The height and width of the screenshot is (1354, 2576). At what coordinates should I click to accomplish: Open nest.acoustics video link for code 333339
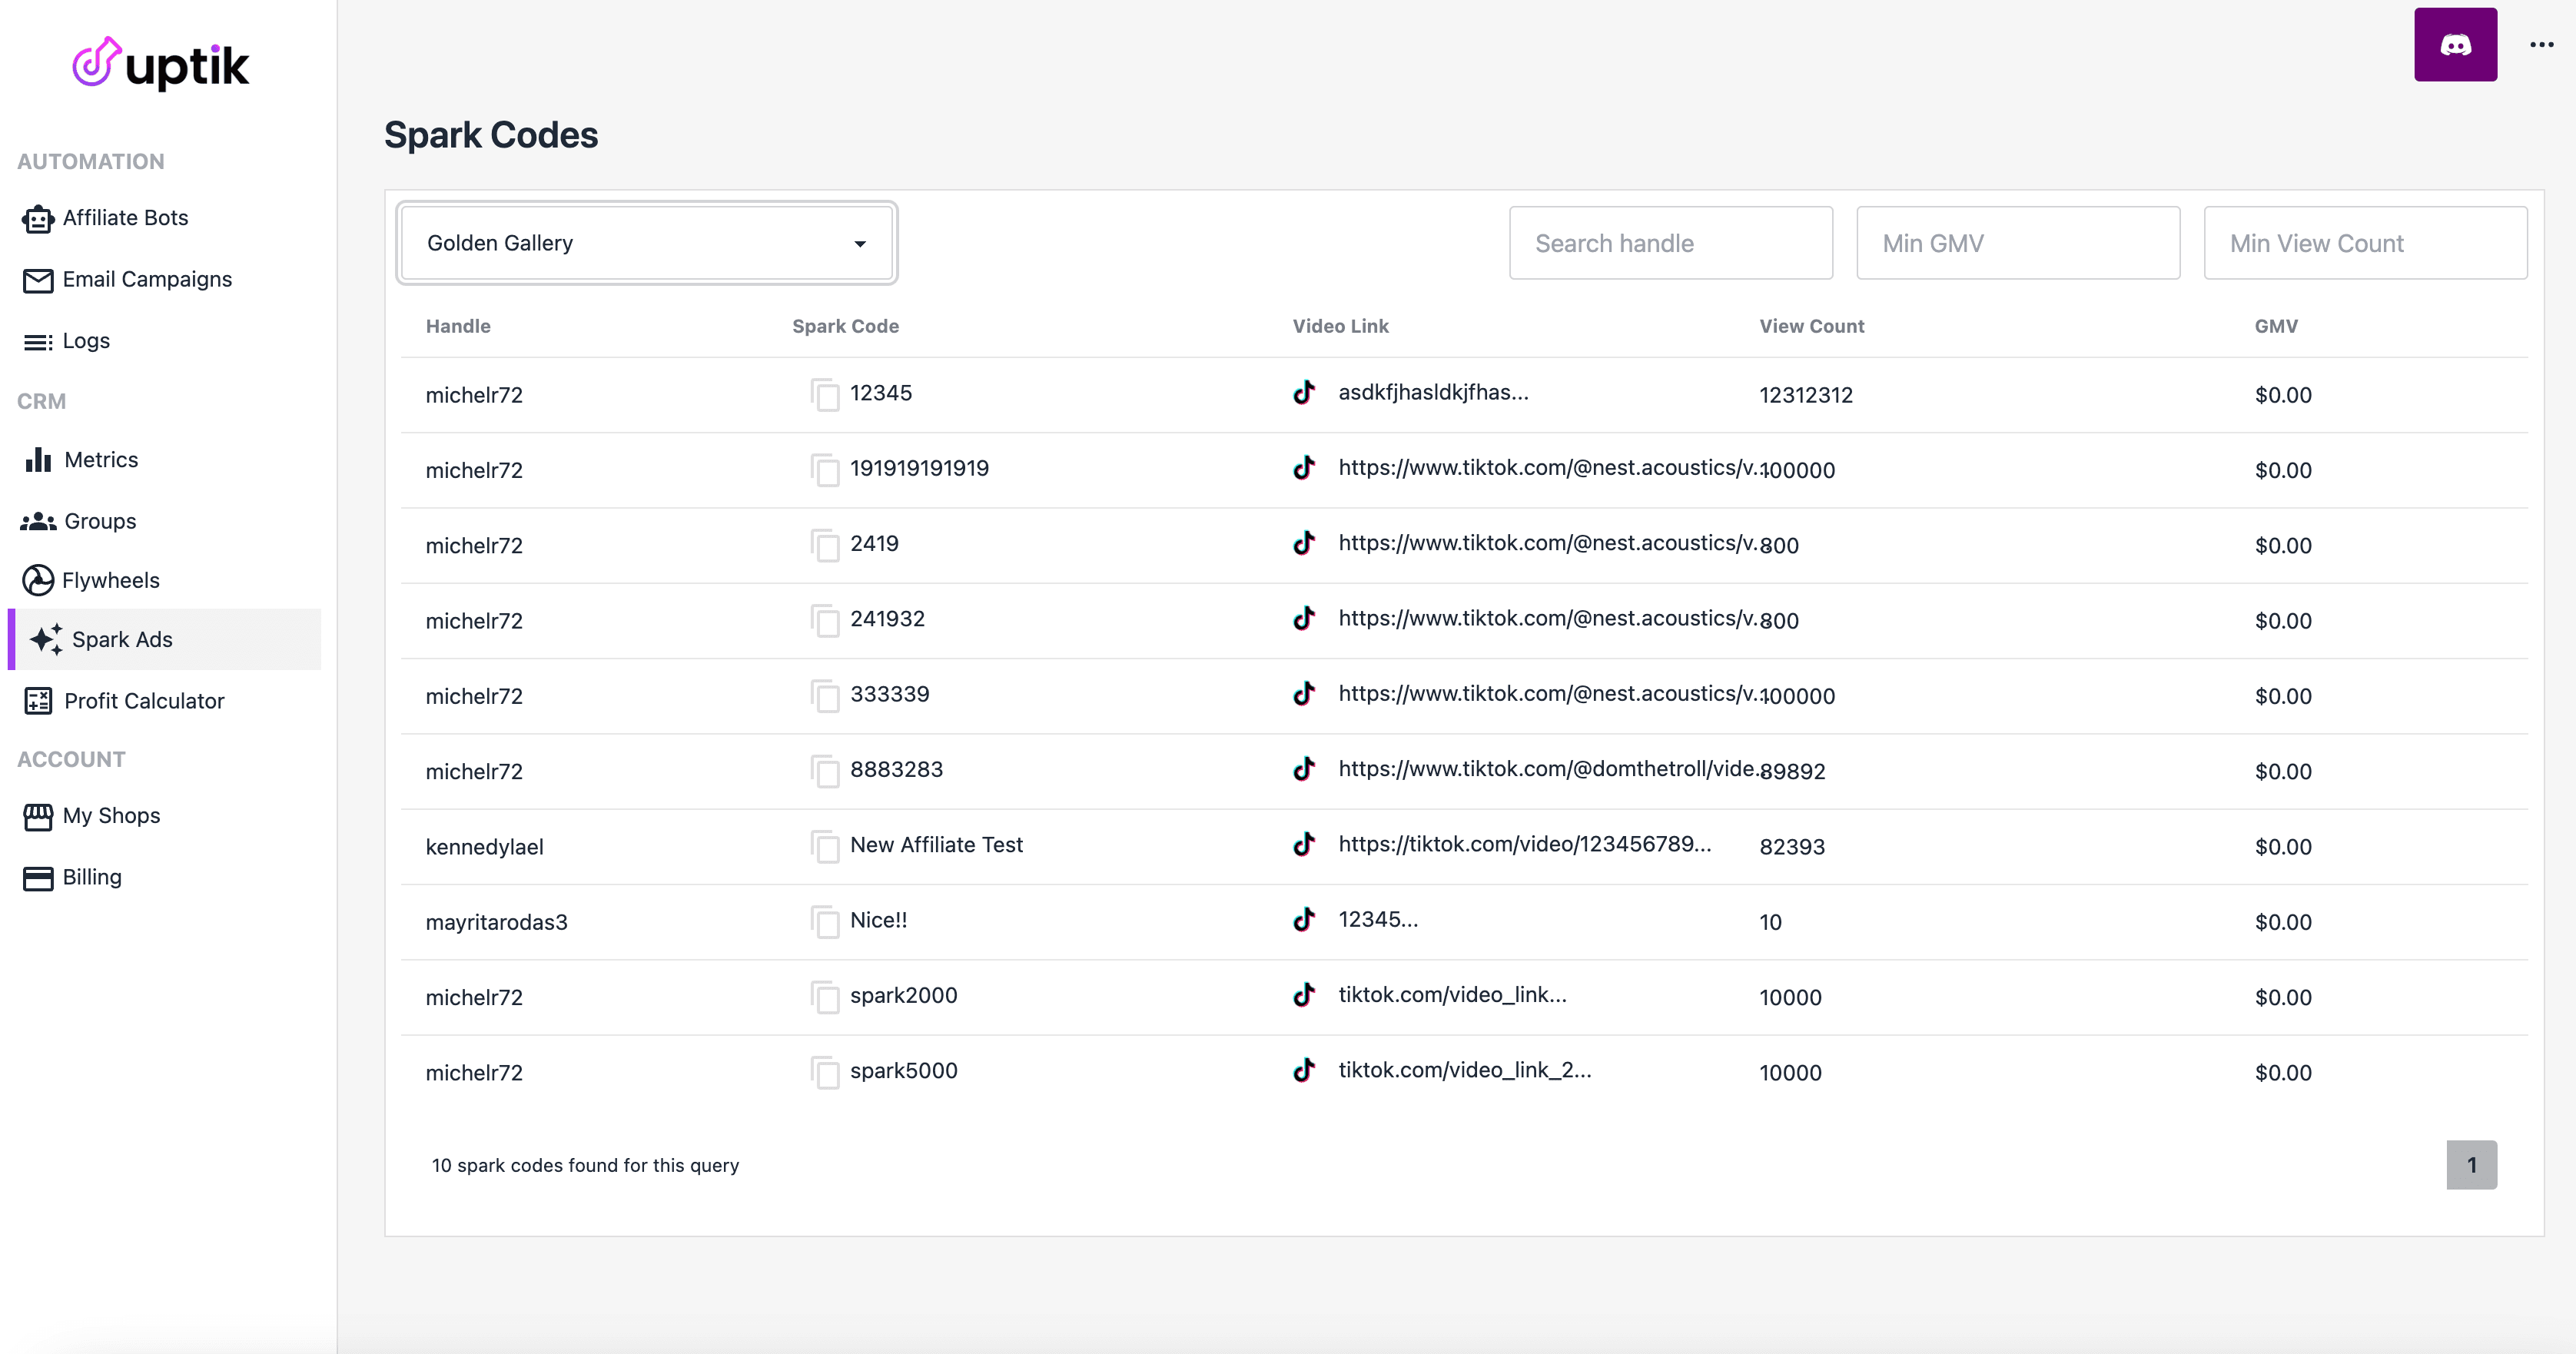pyautogui.click(x=1549, y=693)
